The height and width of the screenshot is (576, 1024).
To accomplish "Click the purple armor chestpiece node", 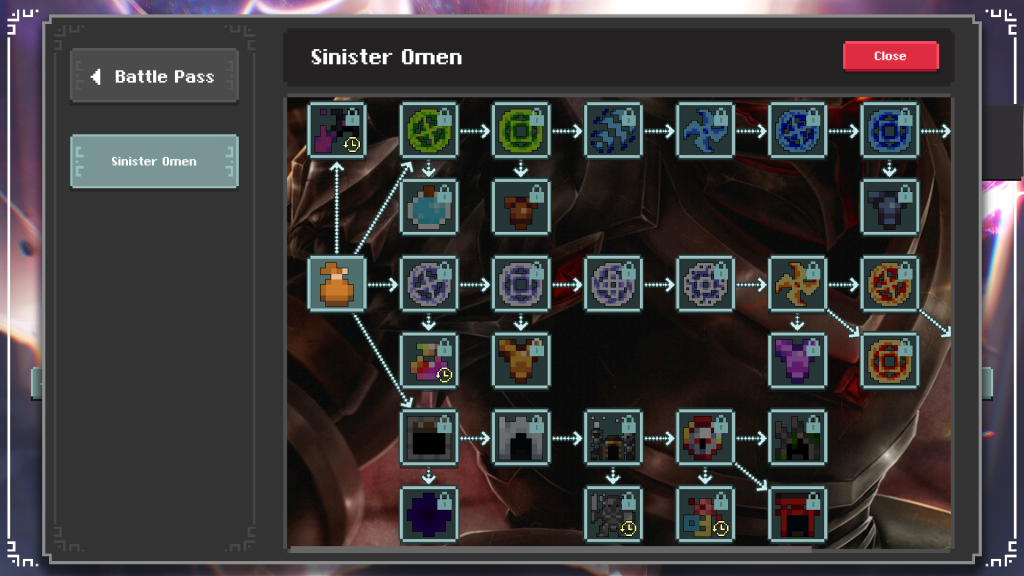I will [x=797, y=360].
